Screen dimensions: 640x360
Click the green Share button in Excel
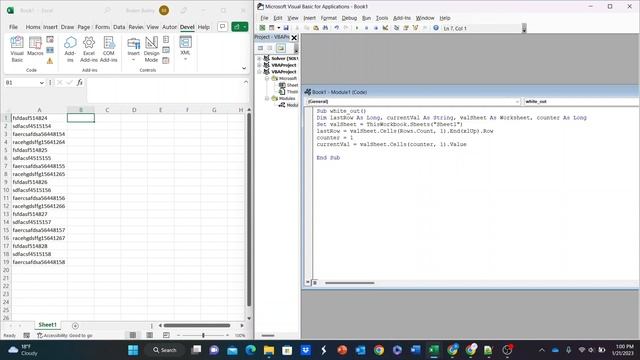[240, 27]
